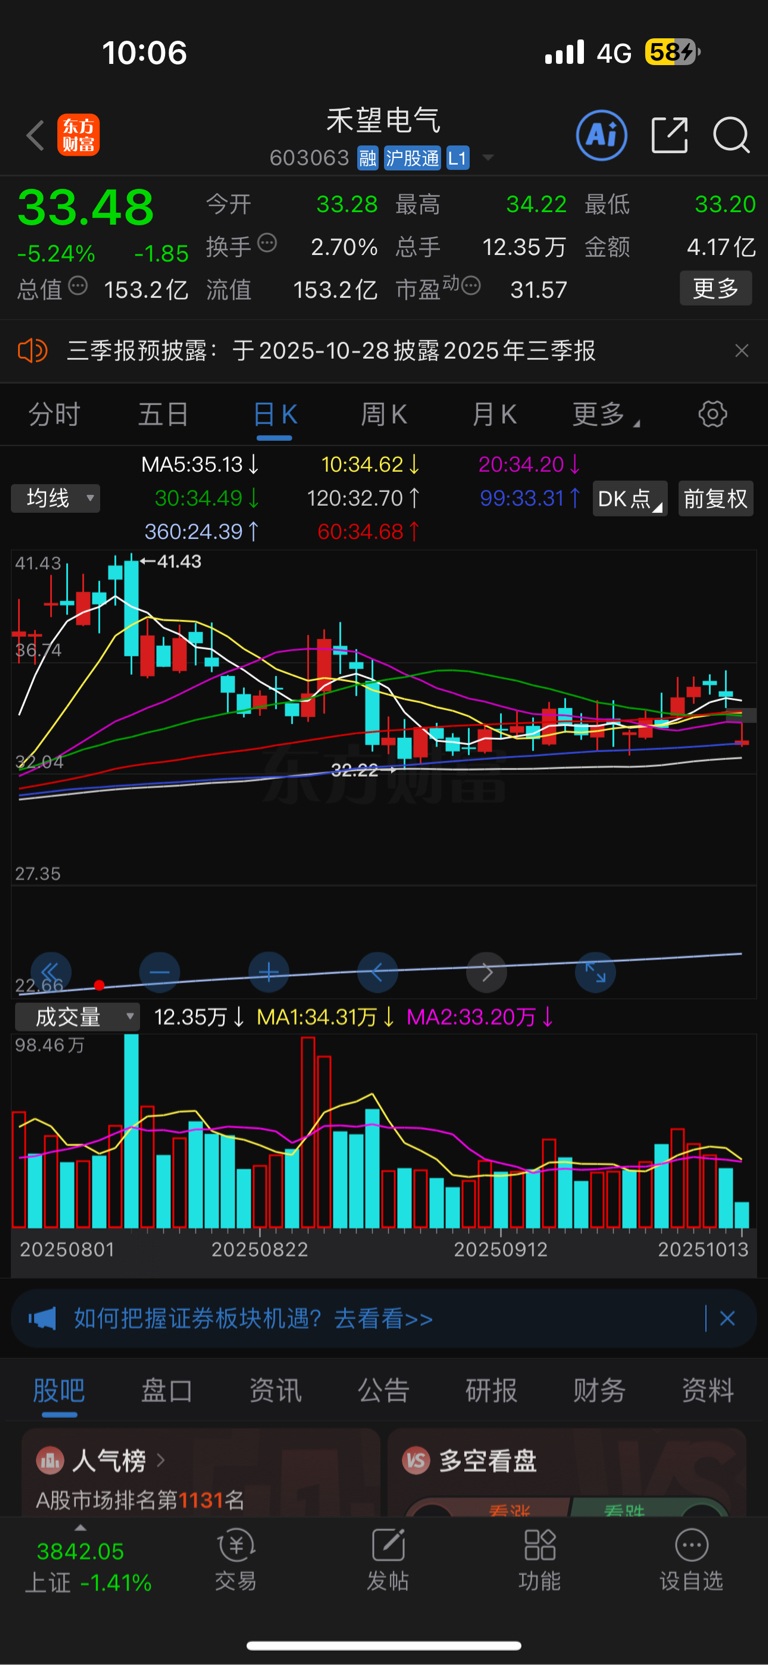The width and height of the screenshot is (768, 1665).
Task: Expand the 上证 index bar arrow
Action: pyautogui.click(x=80, y=1528)
